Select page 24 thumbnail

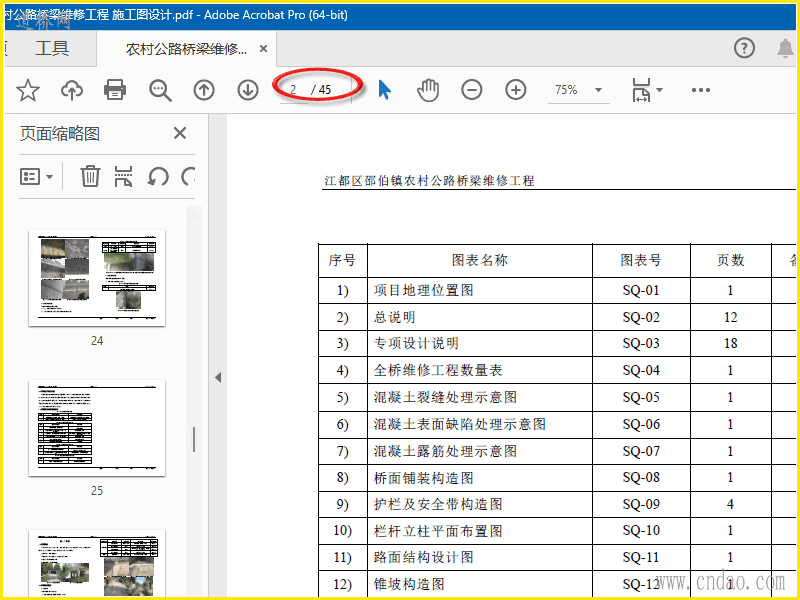(x=97, y=278)
